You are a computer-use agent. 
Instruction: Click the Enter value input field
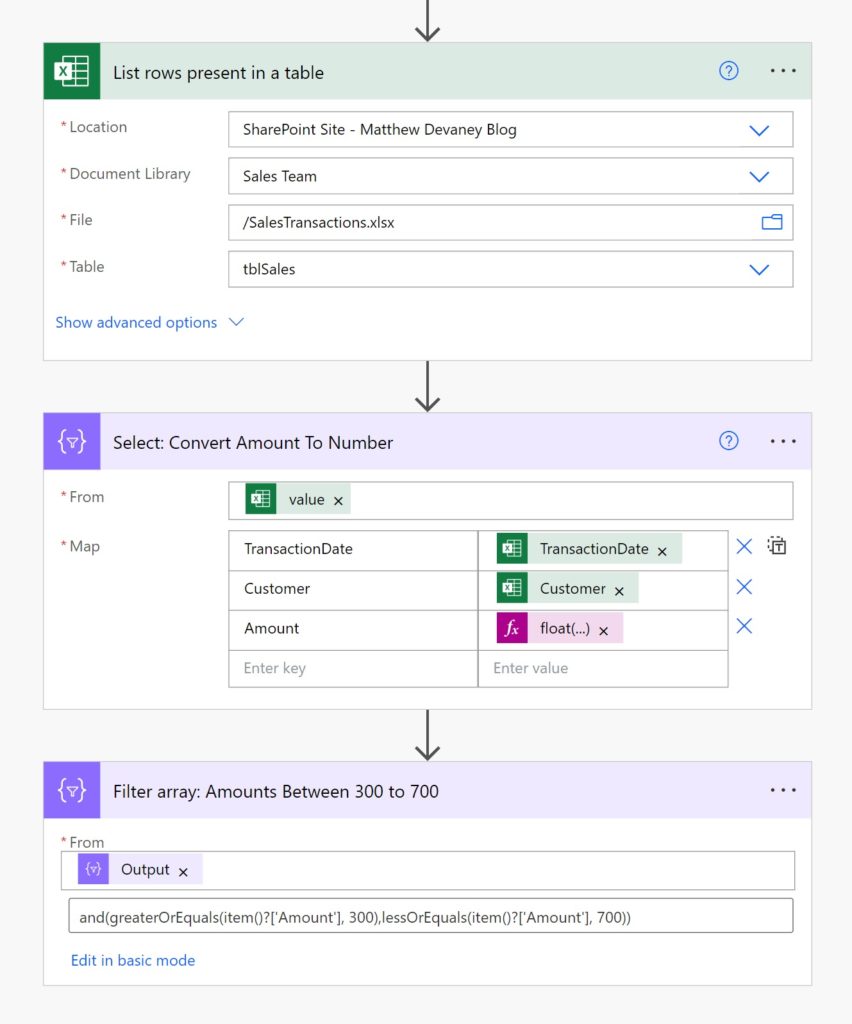click(603, 669)
